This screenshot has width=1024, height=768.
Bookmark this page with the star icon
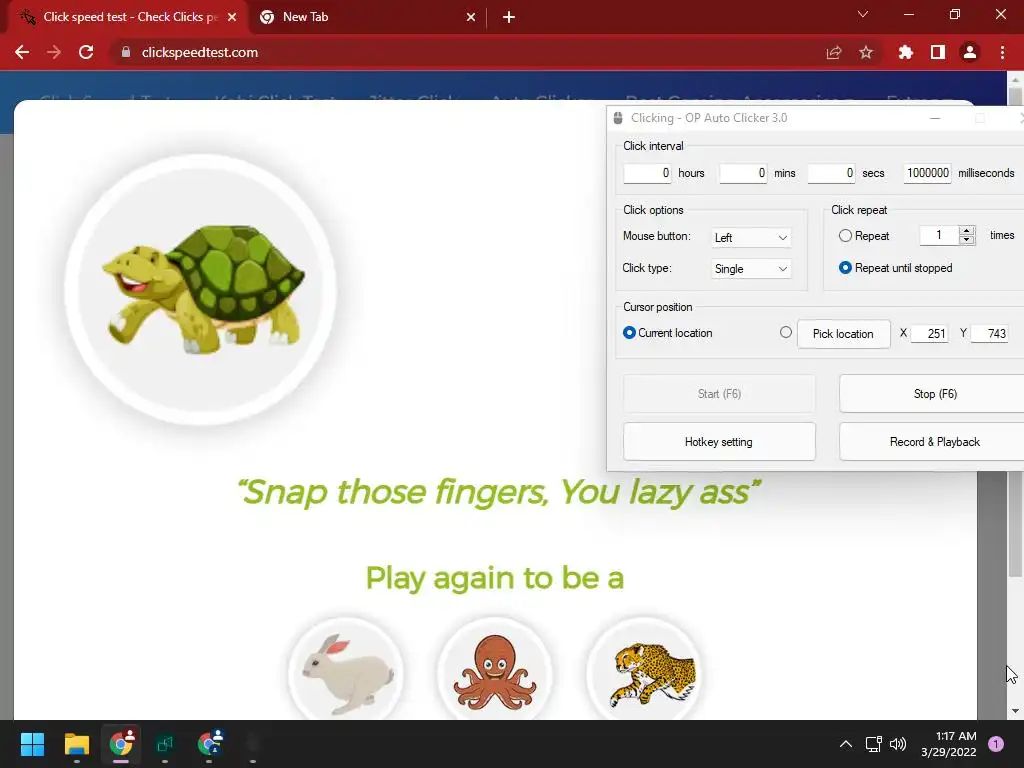point(866,52)
